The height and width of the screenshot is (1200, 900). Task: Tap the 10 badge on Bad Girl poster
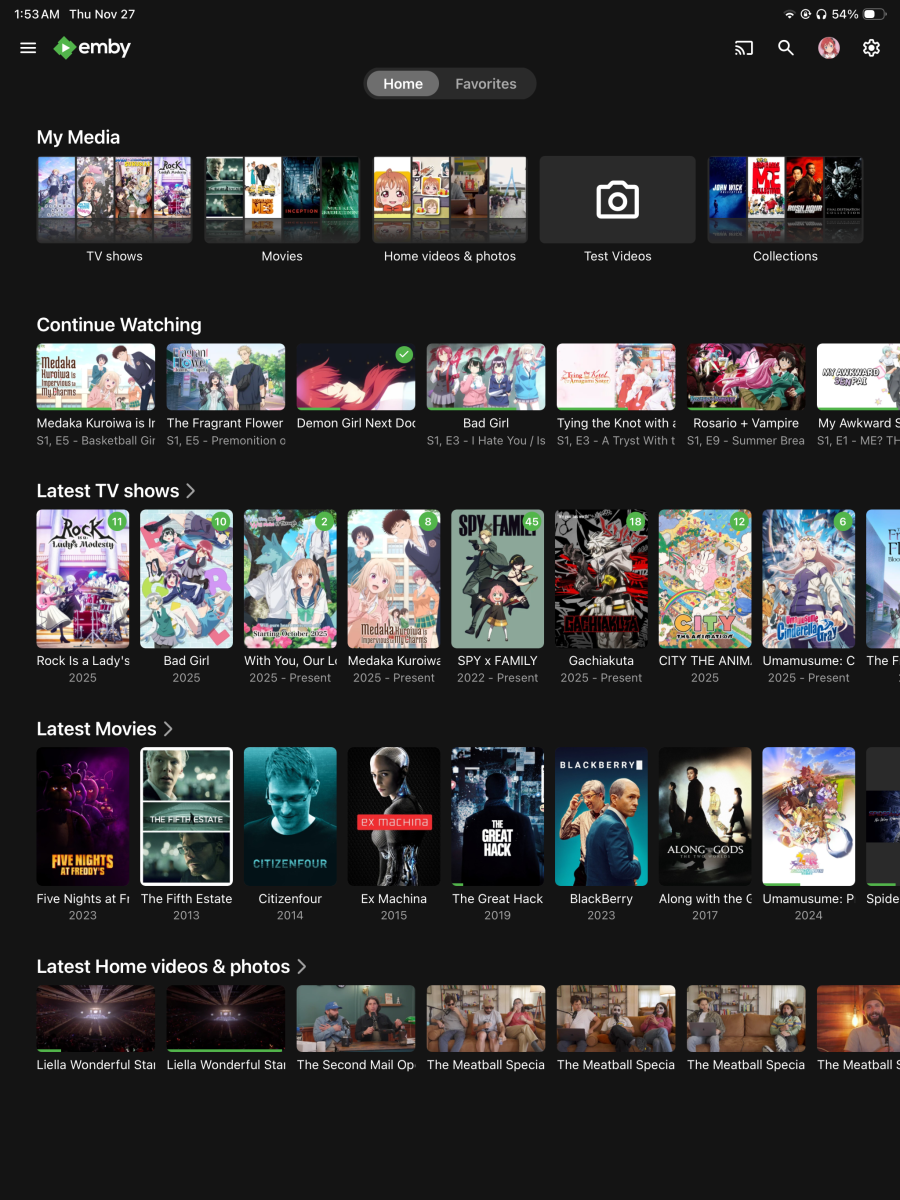pos(221,522)
